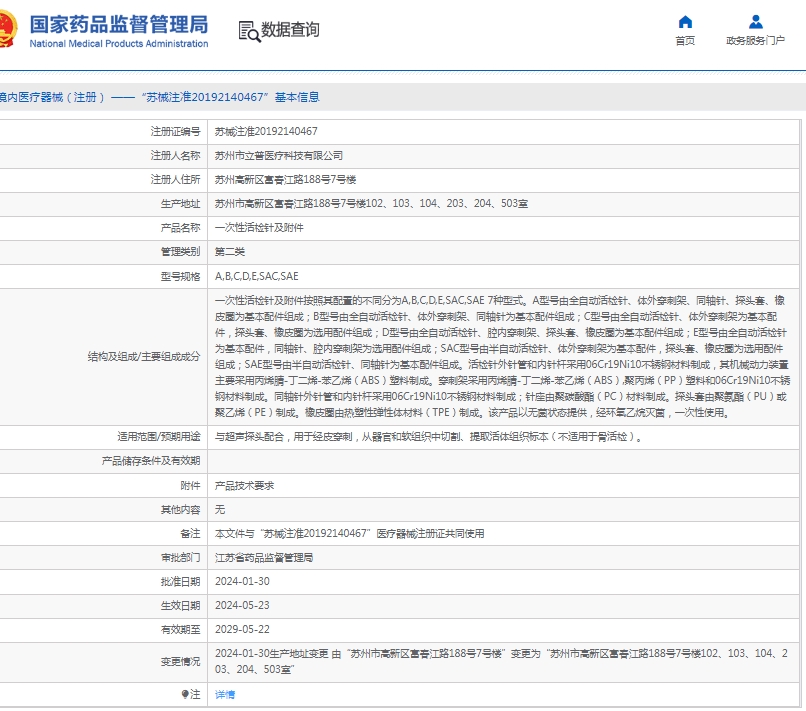Click the 数据查询 search document icon

[250, 31]
